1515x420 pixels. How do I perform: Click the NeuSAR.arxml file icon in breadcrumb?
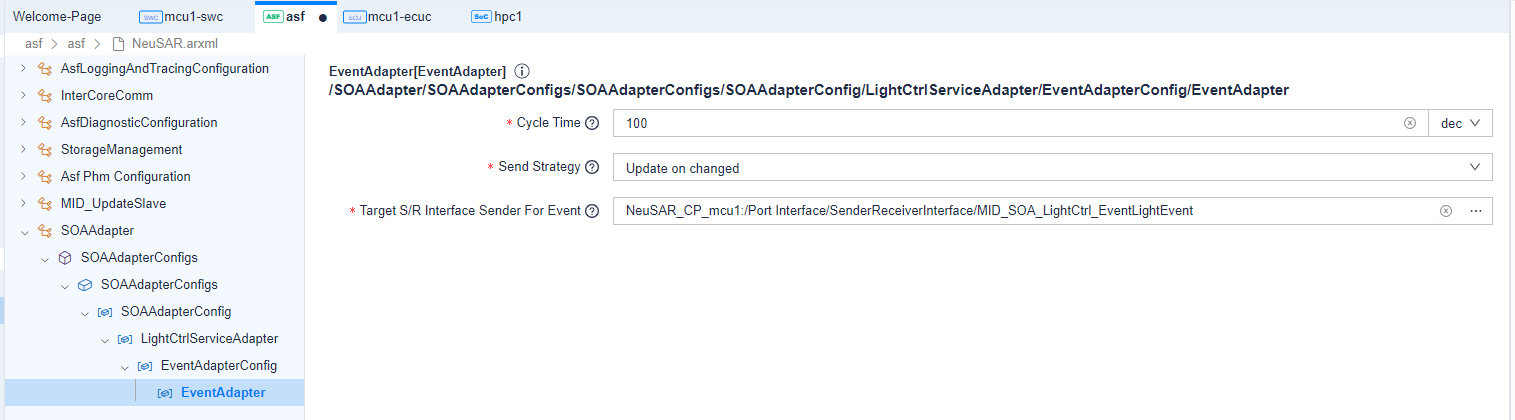(119, 44)
